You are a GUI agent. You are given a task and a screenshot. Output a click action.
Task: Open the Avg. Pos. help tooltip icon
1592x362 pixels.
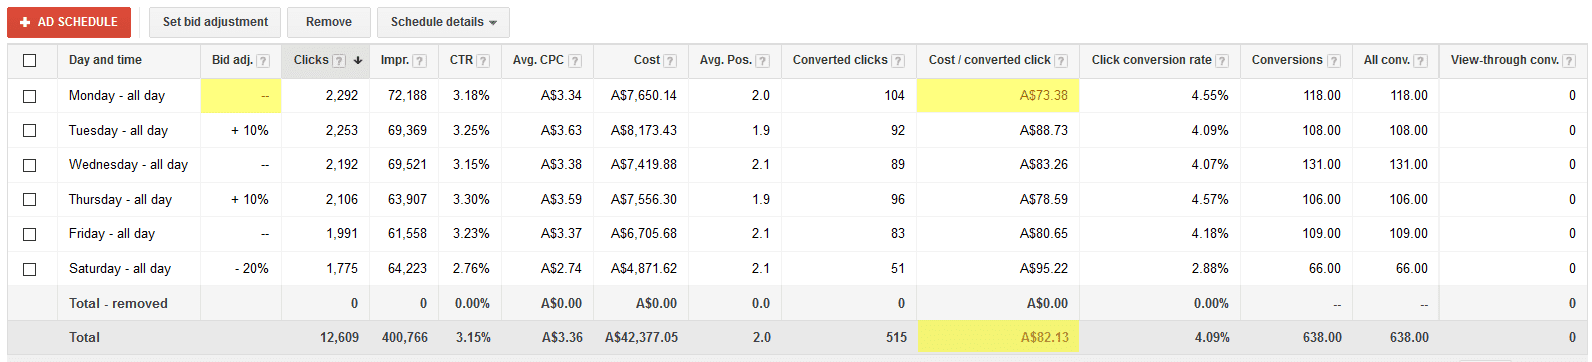coord(763,61)
